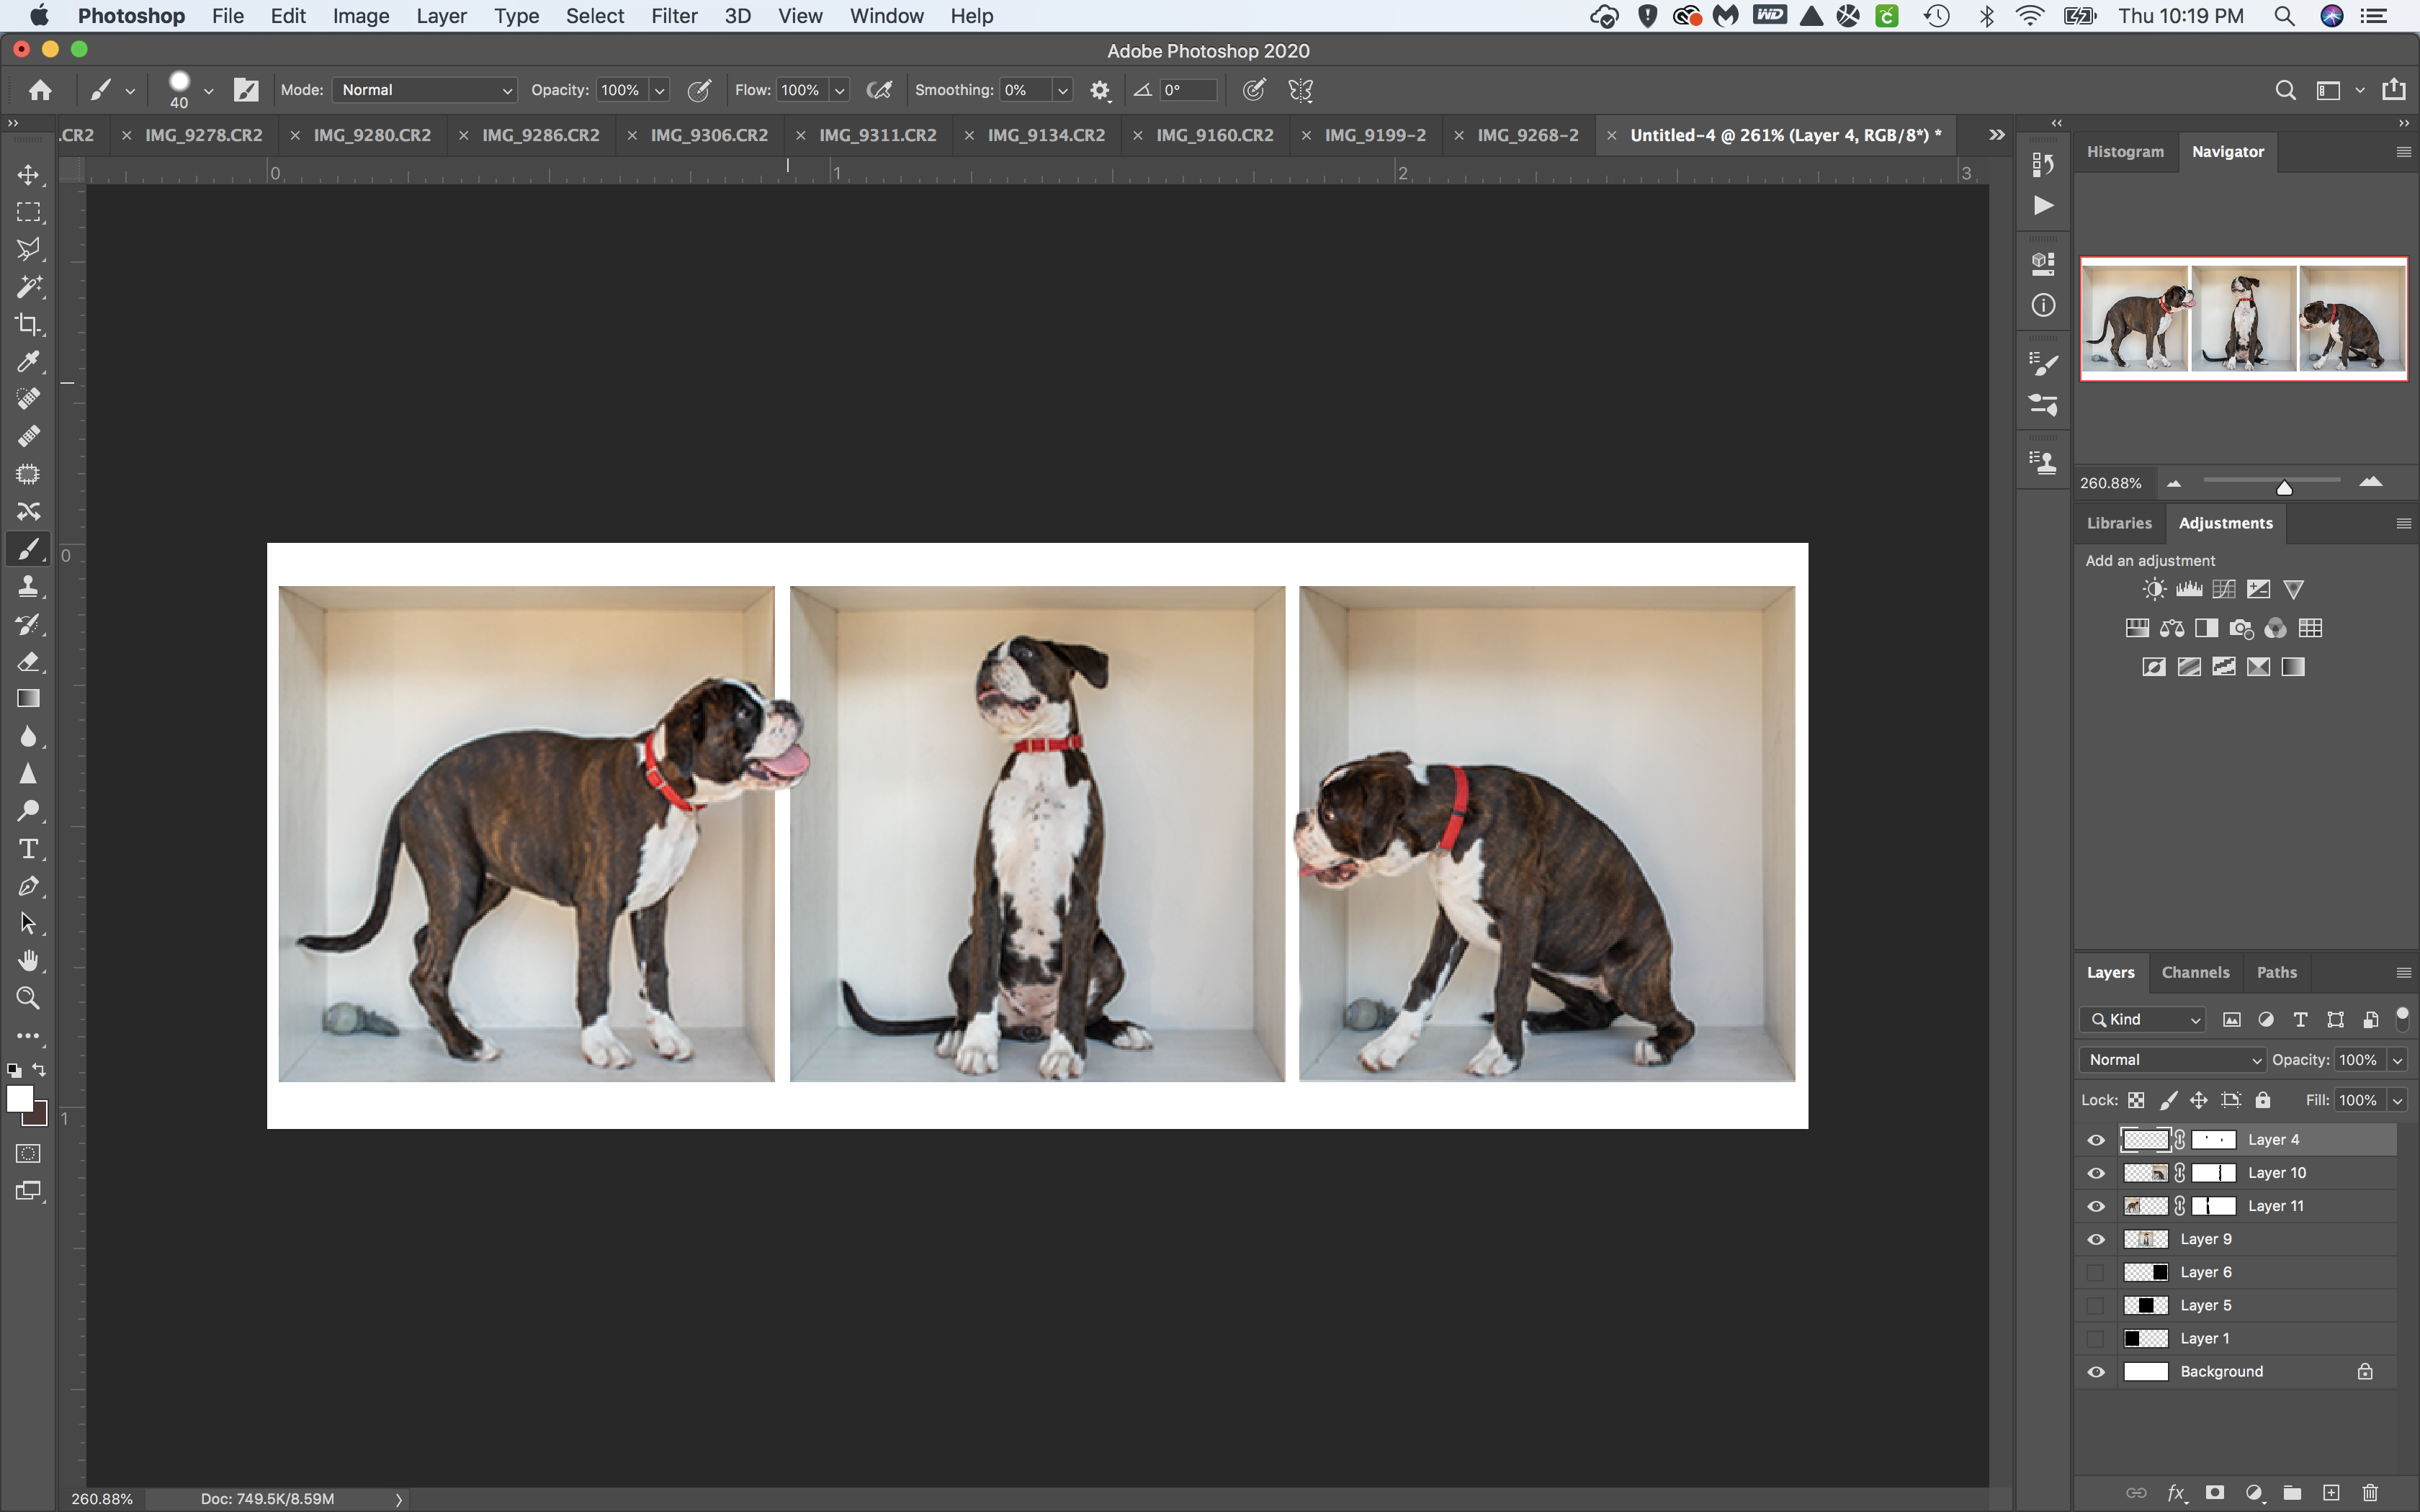The height and width of the screenshot is (1512, 2420).
Task: Open layer Opacity dropdown arrow
Action: (x=2397, y=1060)
